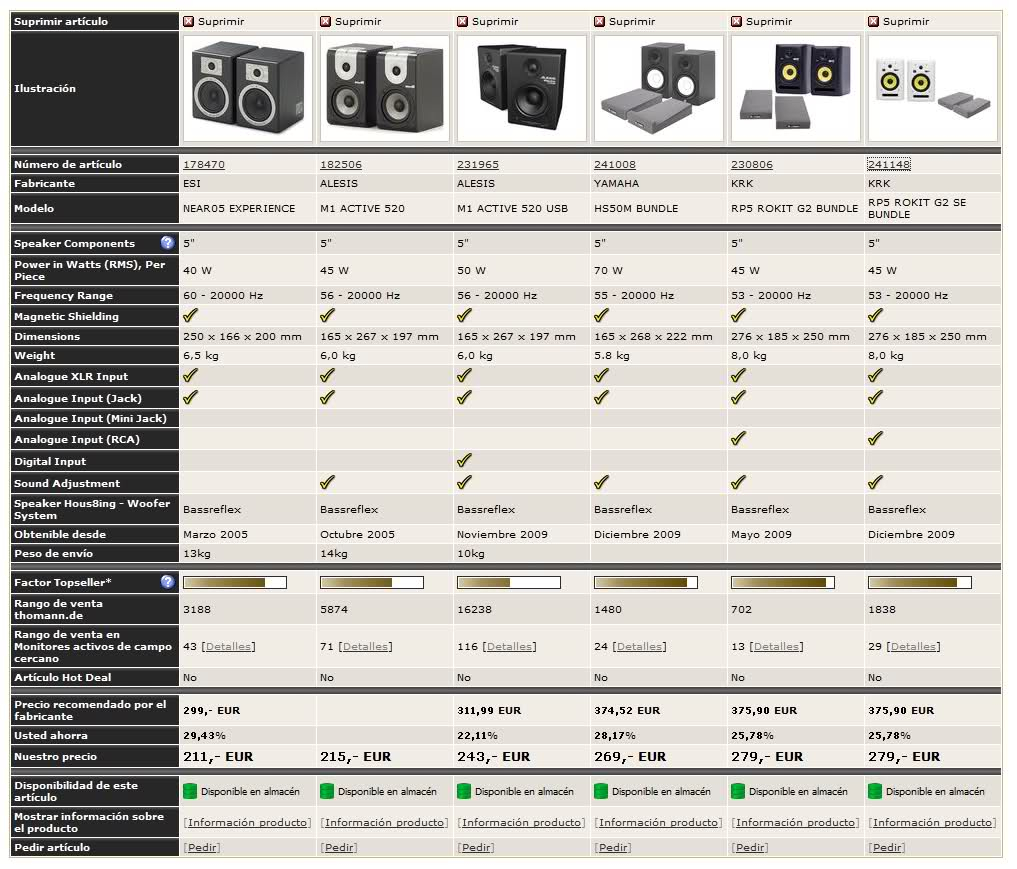The image size is (1017, 869).
Task: Open Detalles link for sales rank 13
Action: [x=776, y=647]
